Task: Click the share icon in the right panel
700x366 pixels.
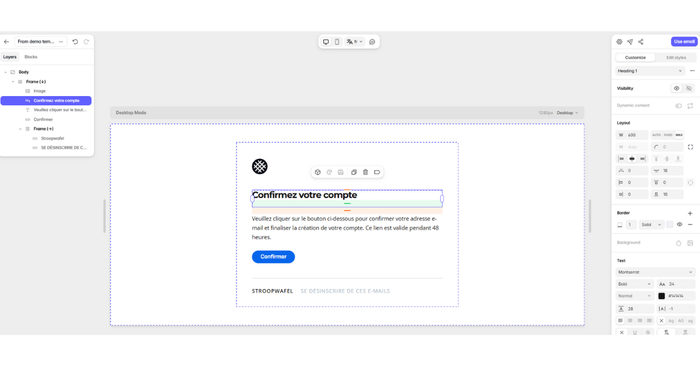Action: tap(641, 42)
